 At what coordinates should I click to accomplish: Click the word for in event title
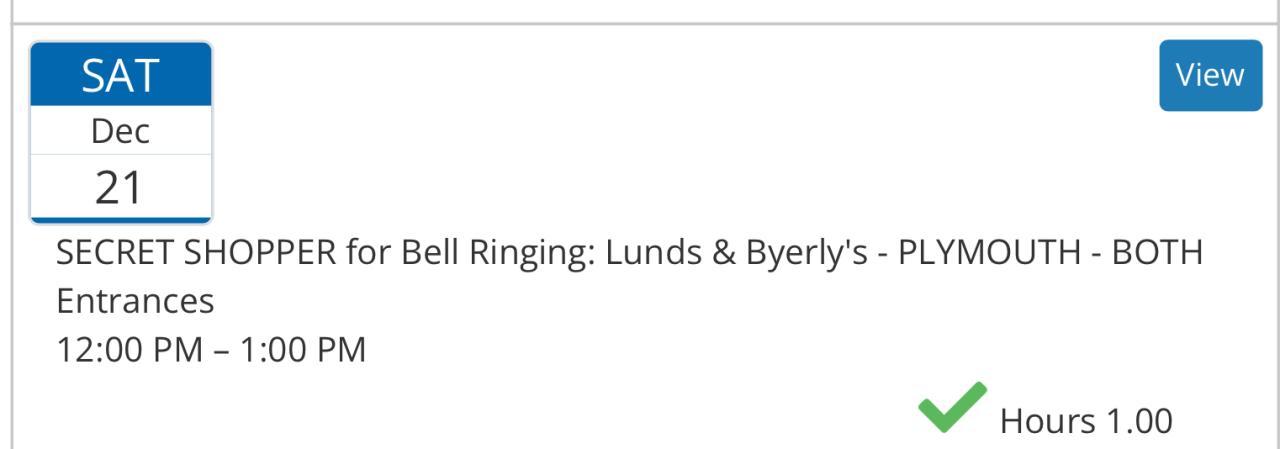point(368,253)
